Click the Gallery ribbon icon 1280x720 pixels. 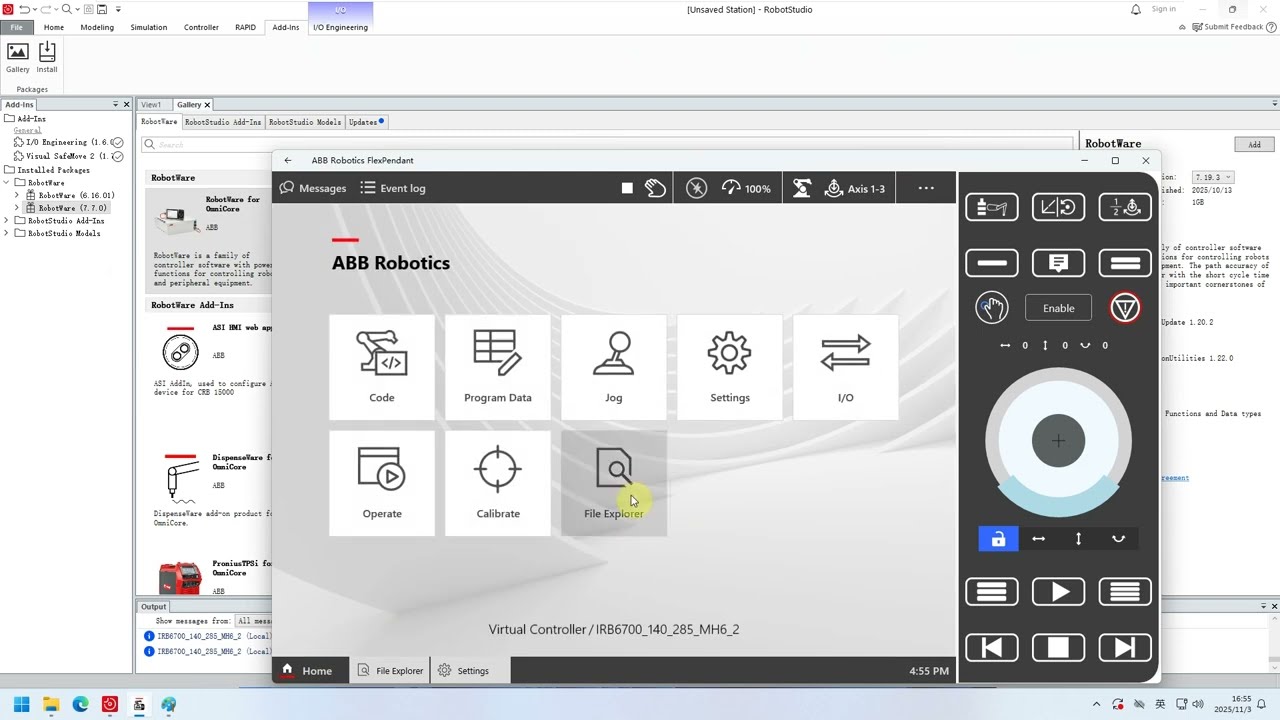[18, 58]
